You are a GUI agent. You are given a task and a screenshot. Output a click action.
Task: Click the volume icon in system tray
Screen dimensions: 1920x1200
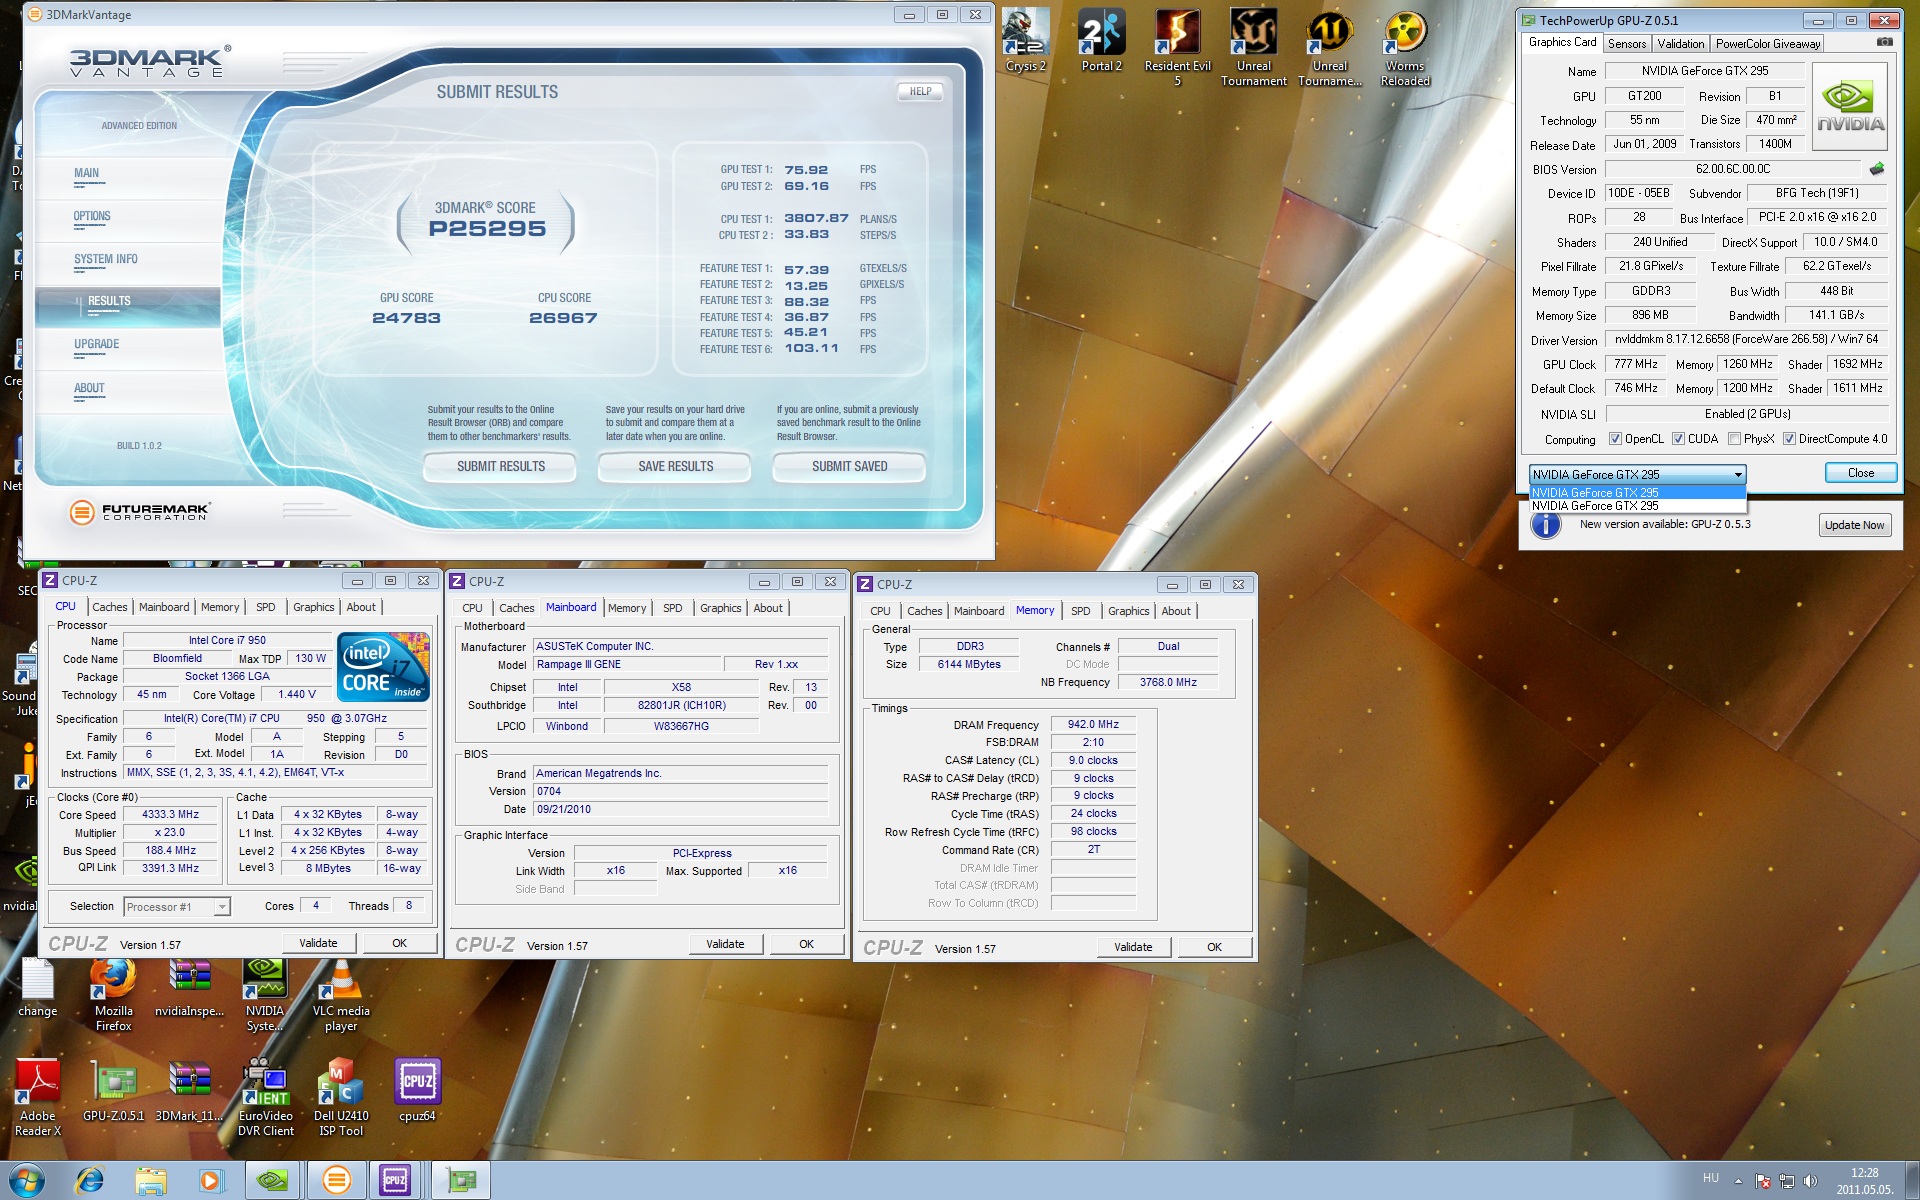(x=1810, y=1181)
